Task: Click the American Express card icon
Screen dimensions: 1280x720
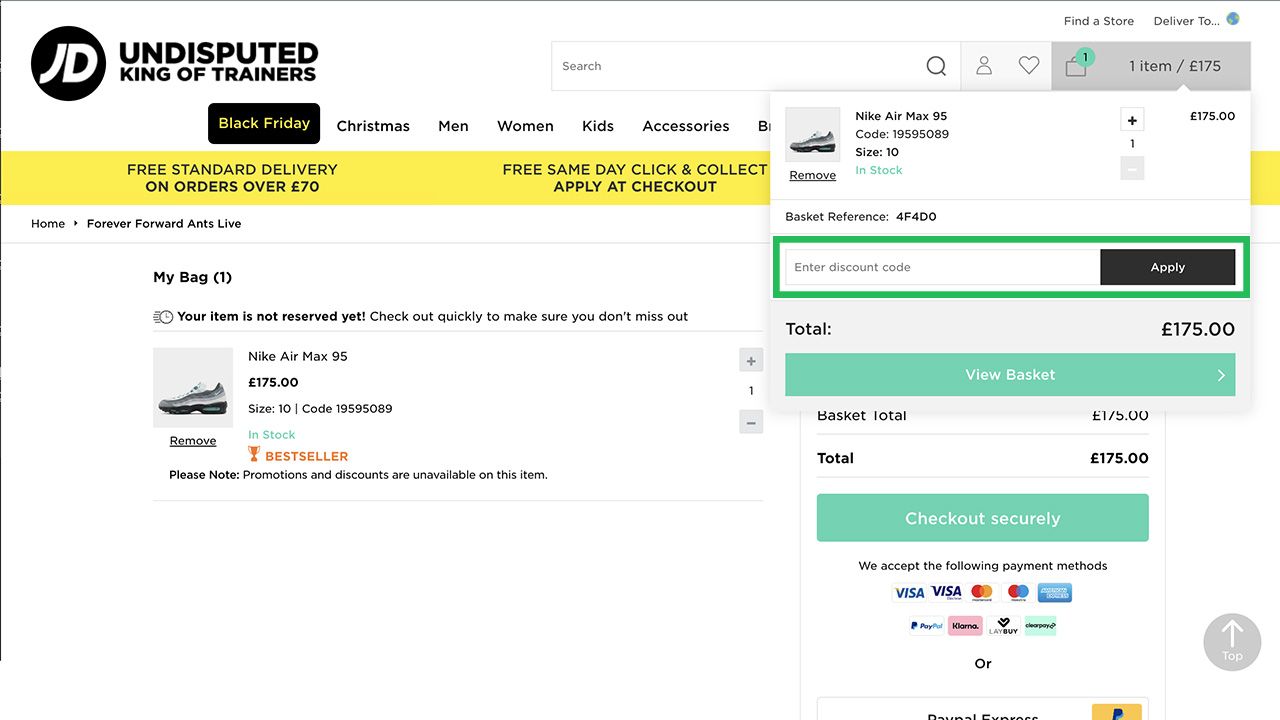Action: click(1054, 592)
